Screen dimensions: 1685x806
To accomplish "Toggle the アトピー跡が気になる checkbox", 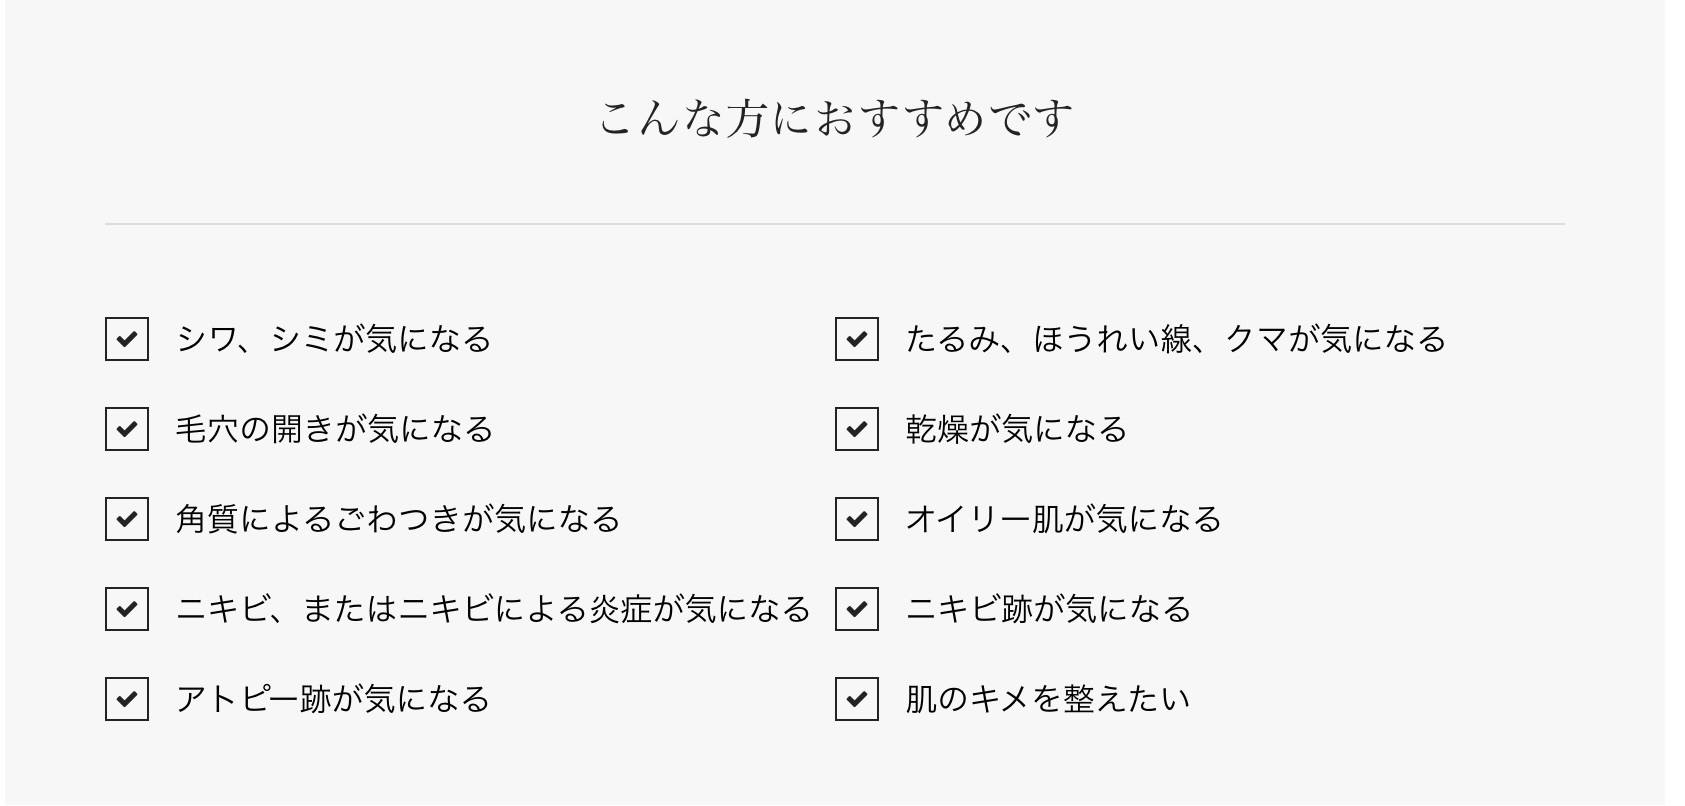I will click(x=127, y=699).
